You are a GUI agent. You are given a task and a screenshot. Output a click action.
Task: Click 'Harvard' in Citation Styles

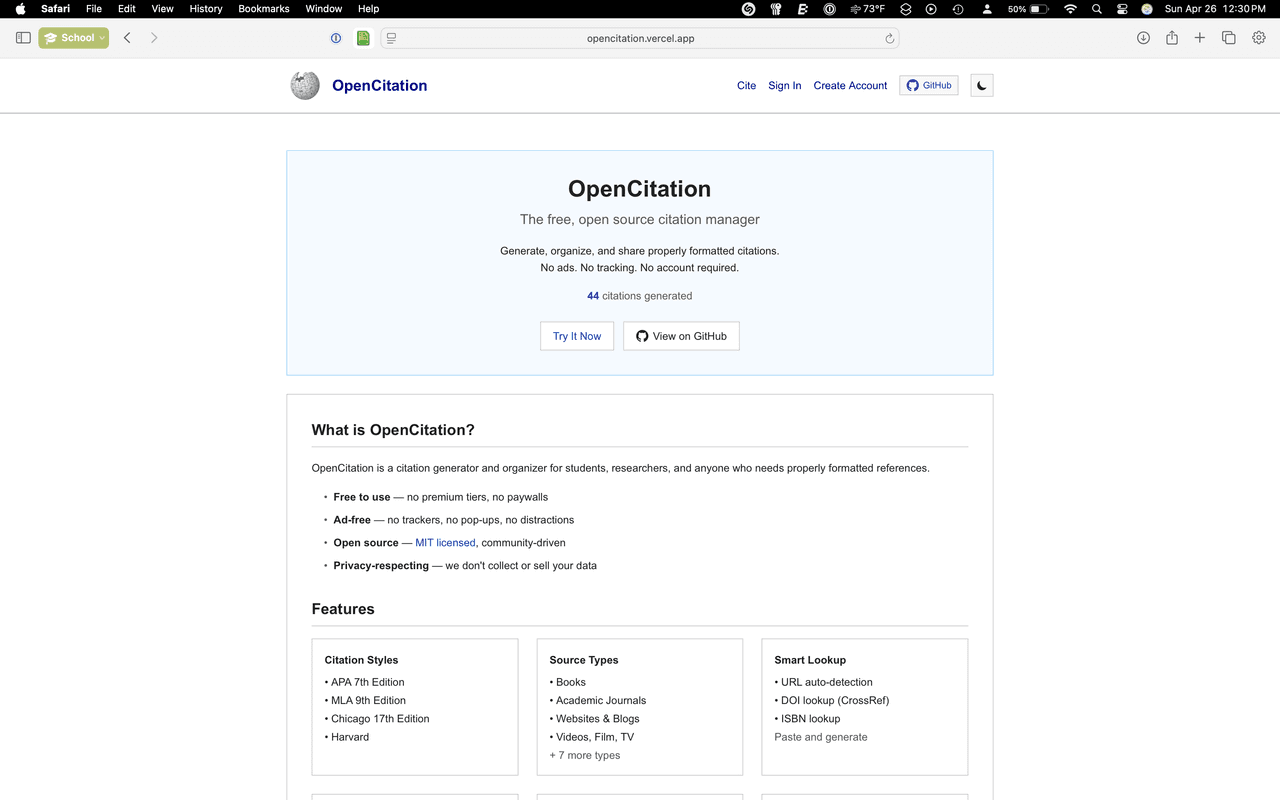(350, 737)
